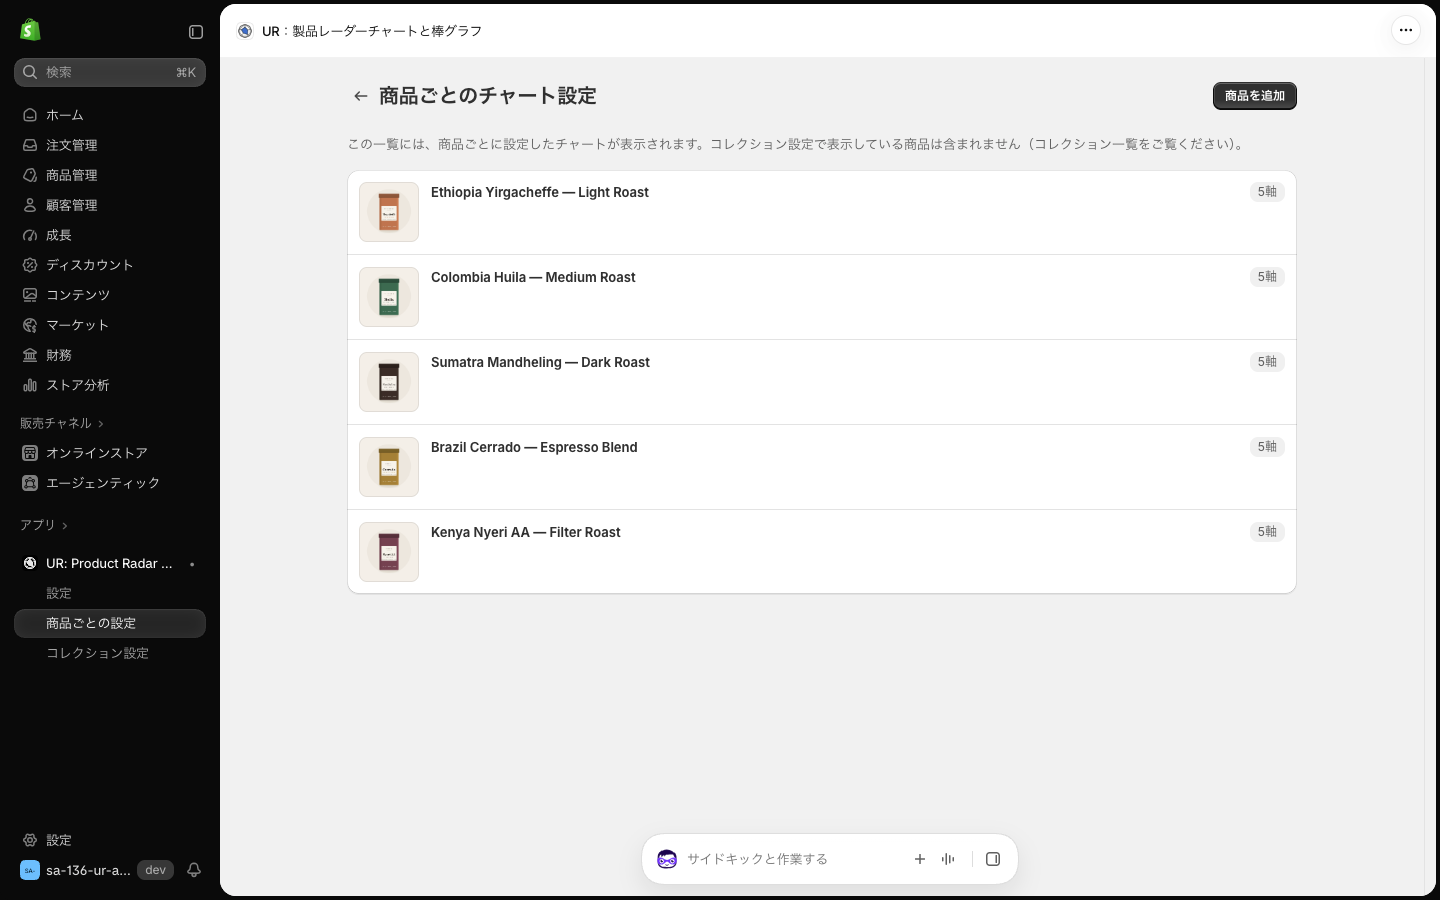
Task: Click the dev badge
Action: (x=155, y=870)
